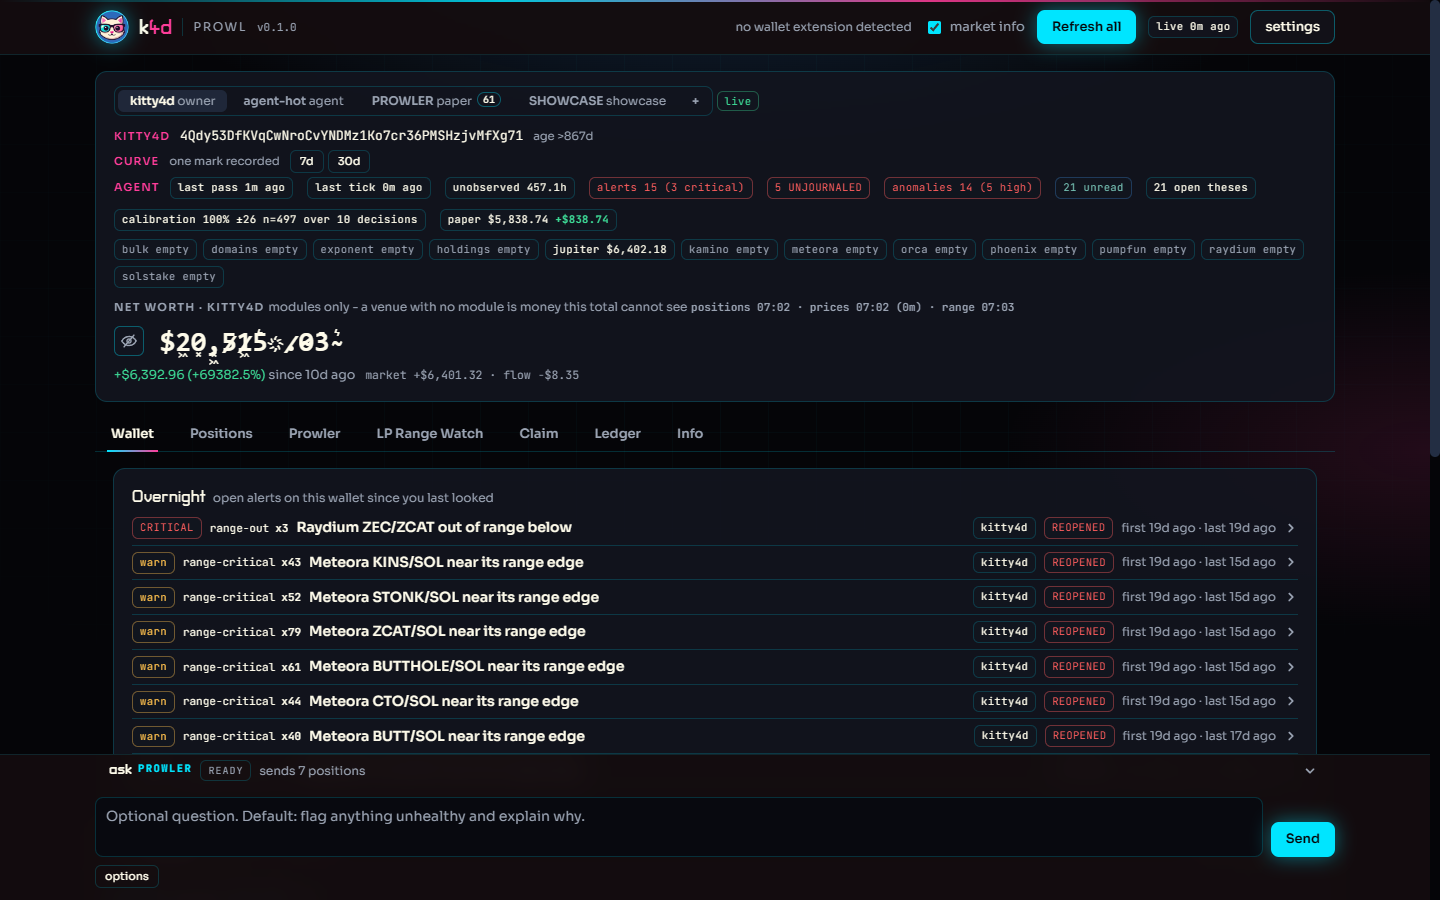Open the options button
Screen dimensions: 1440x900
click(127, 876)
